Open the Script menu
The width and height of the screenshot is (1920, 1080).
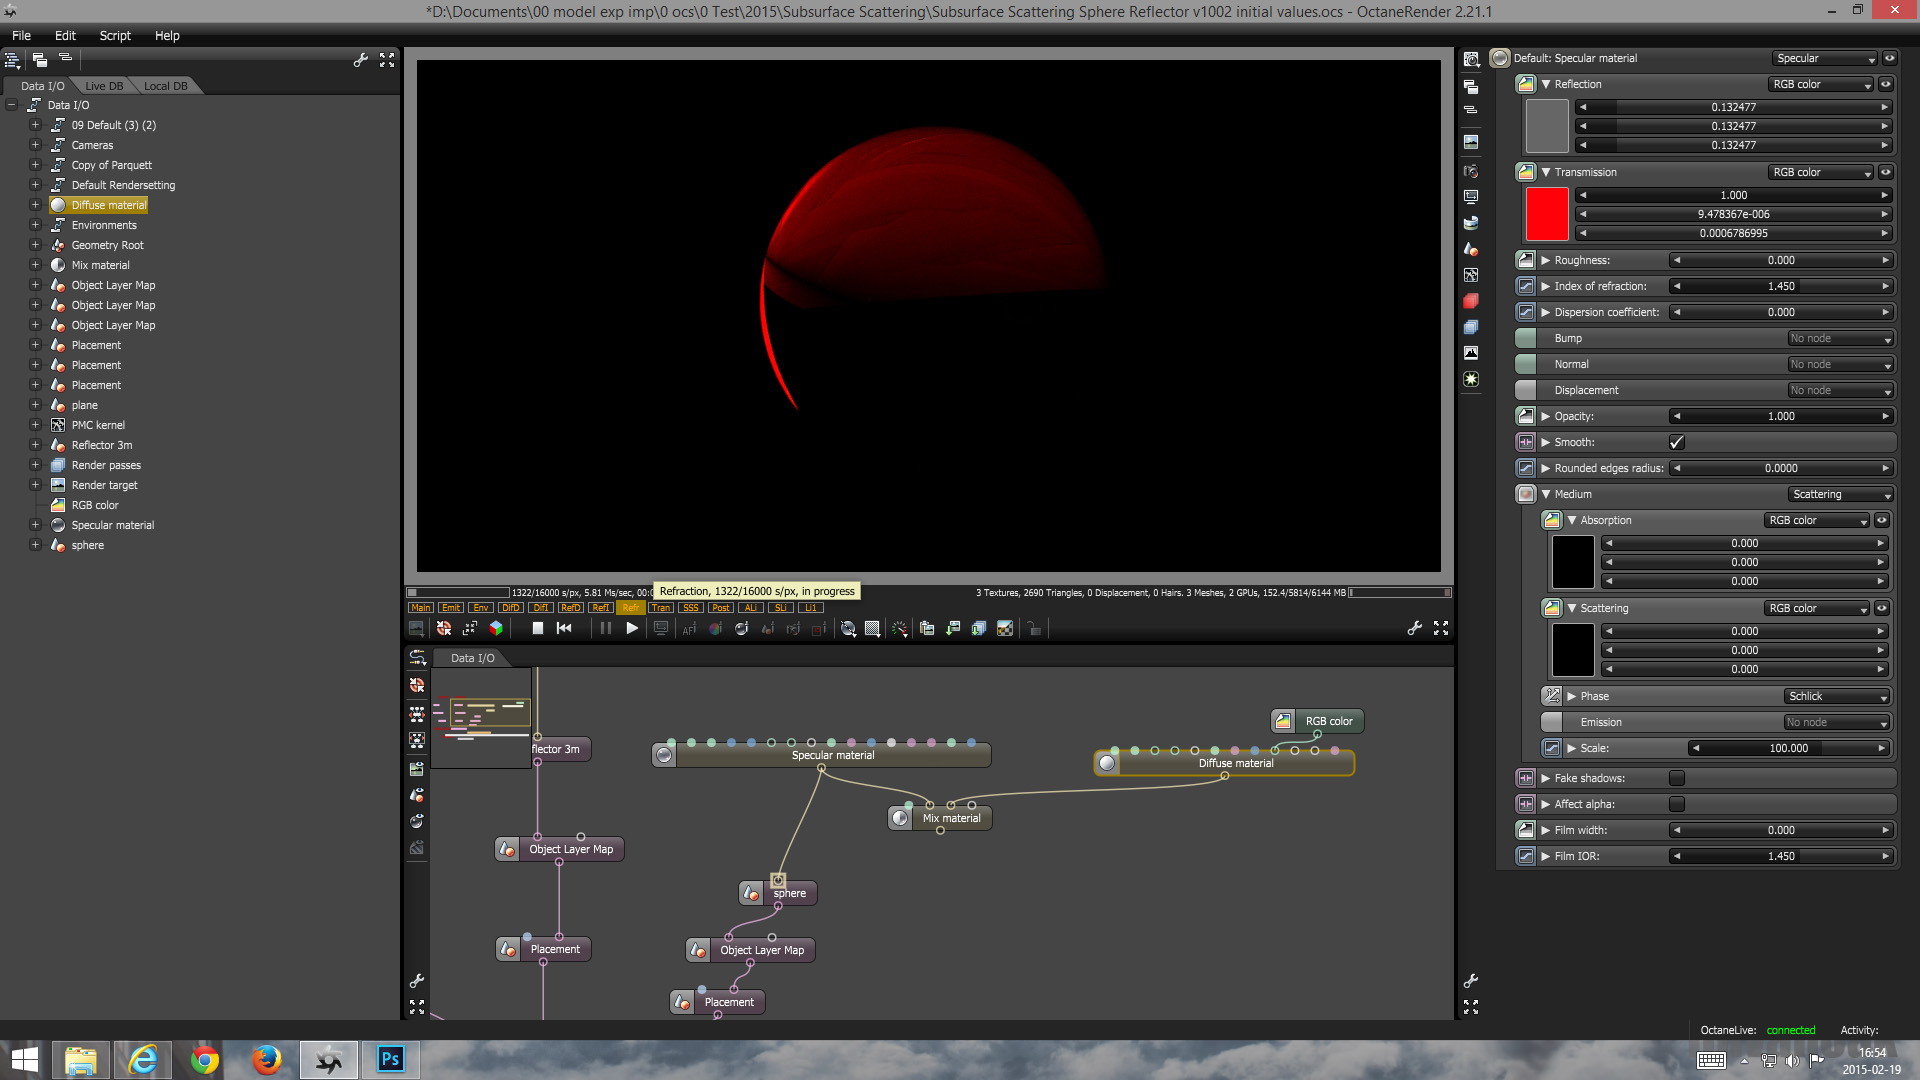115,35
